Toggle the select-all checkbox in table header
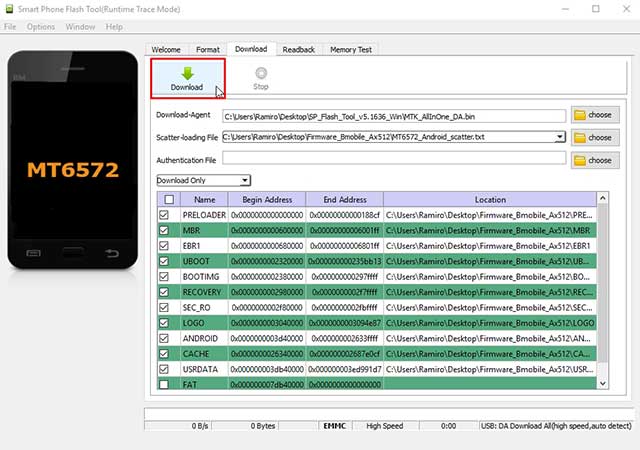640x450 pixels. [x=169, y=200]
